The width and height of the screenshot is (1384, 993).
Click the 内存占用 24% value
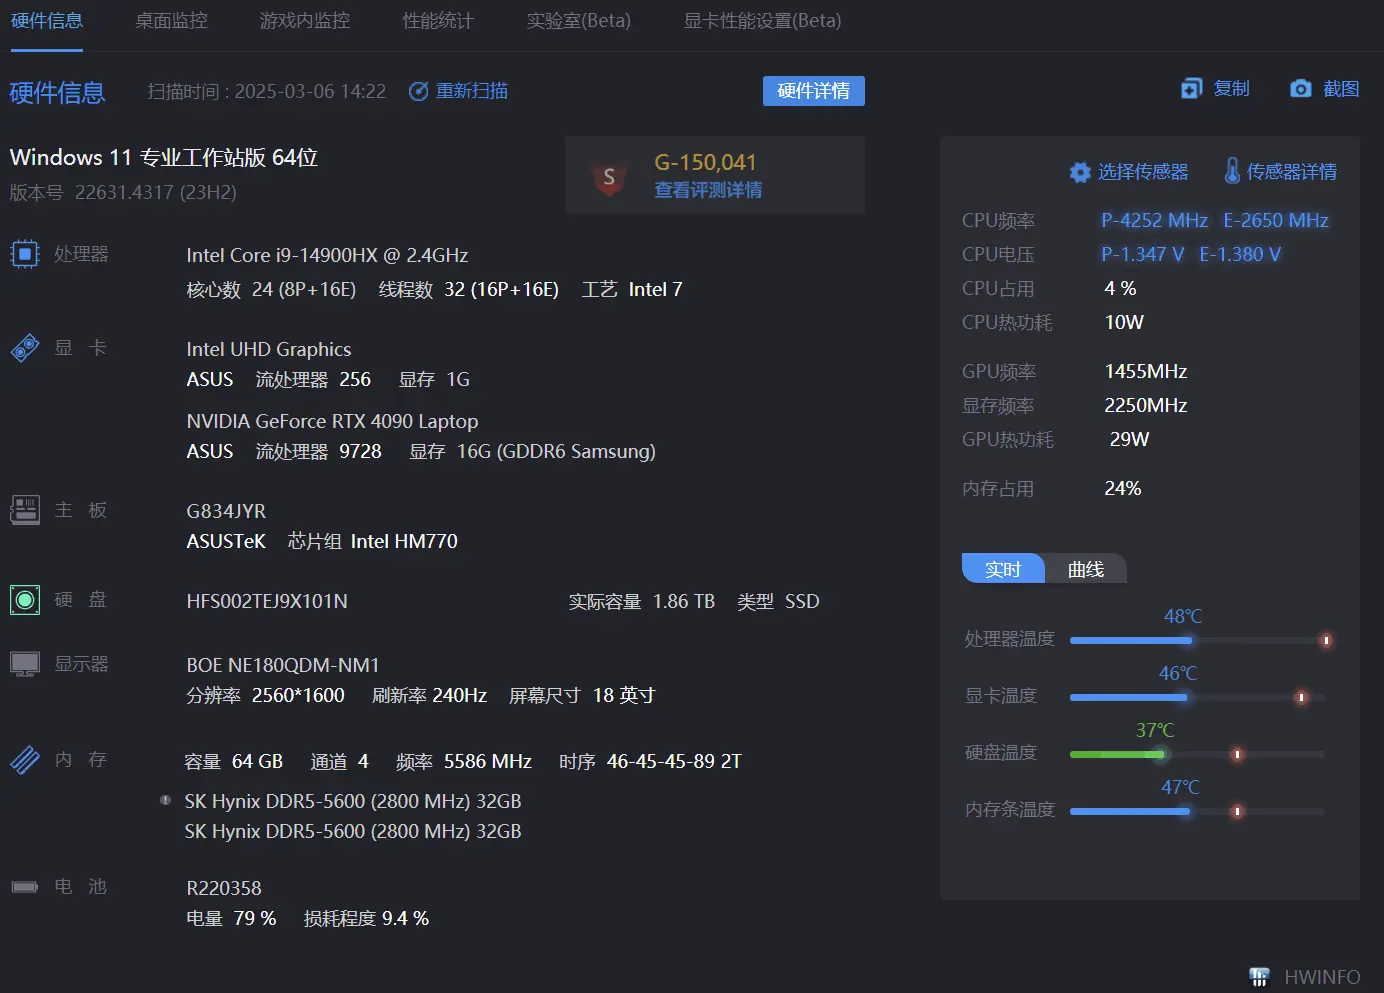pos(1123,488)
